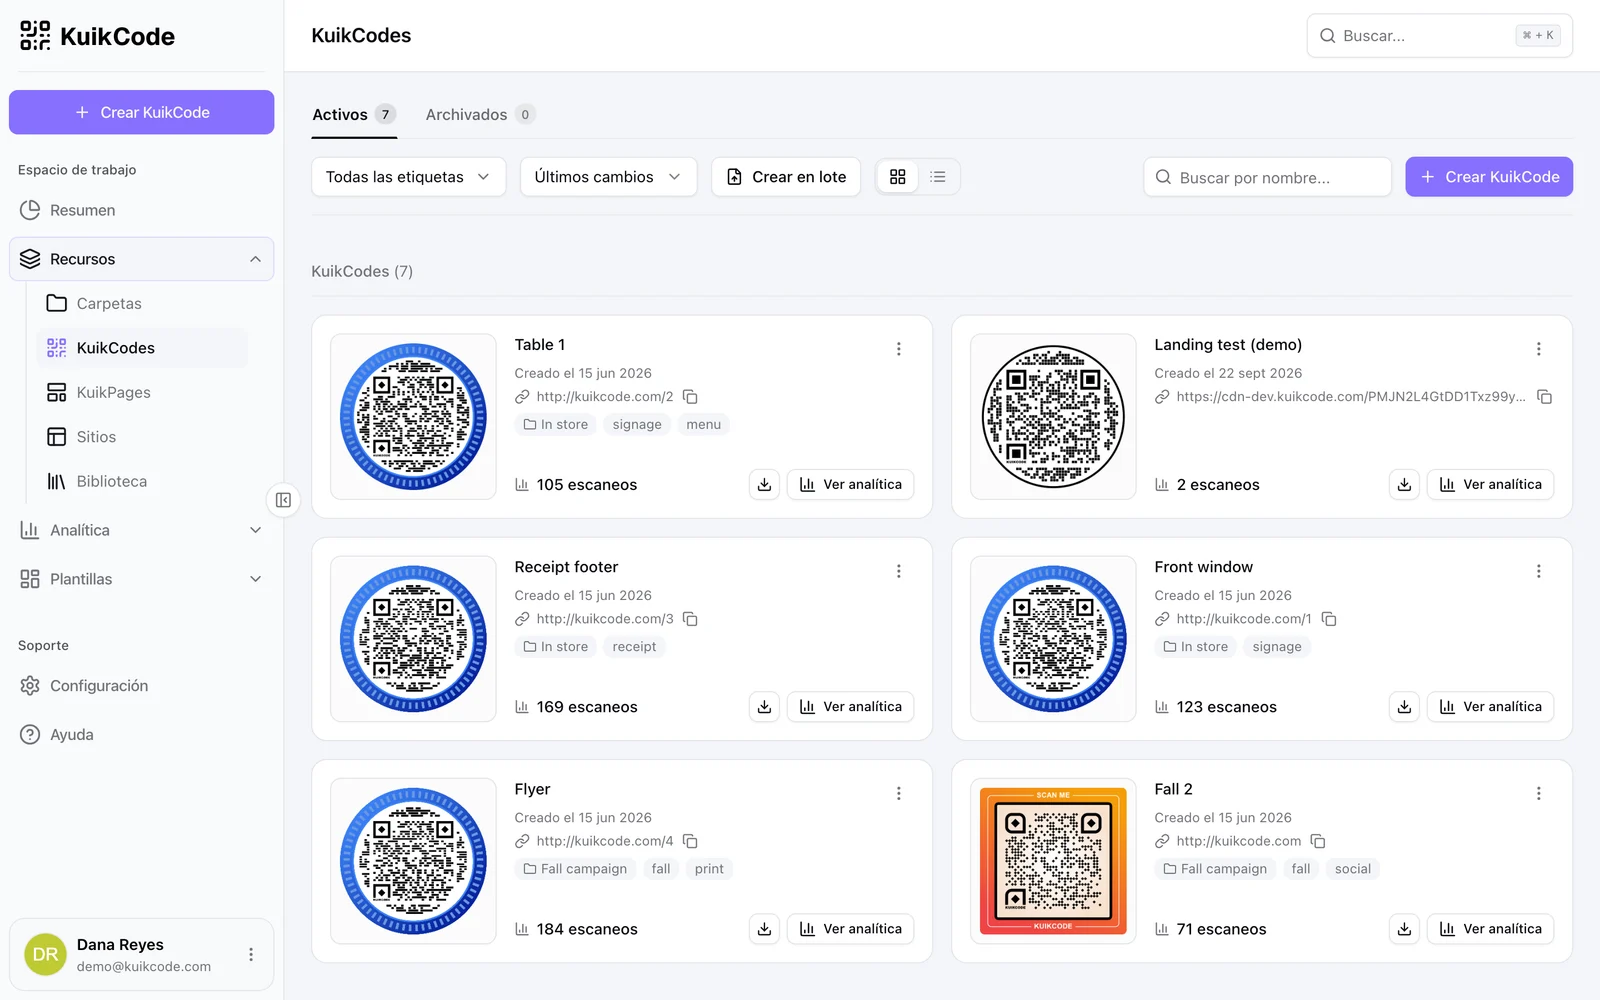Copy the Table 1 link URL
The width and height of the screenshot is (1600, 1000).
click(x=690, y=397)
